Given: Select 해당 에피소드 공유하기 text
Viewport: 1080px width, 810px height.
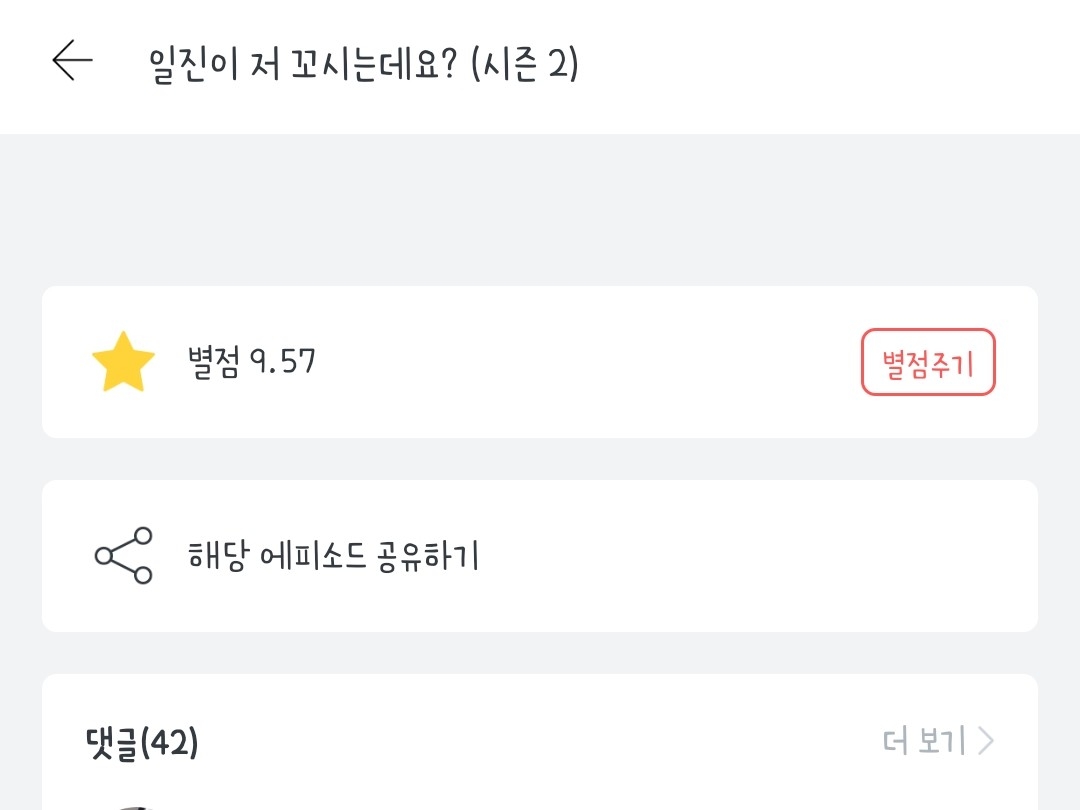Looking at the screenshot, I should [x=333, y=556].
